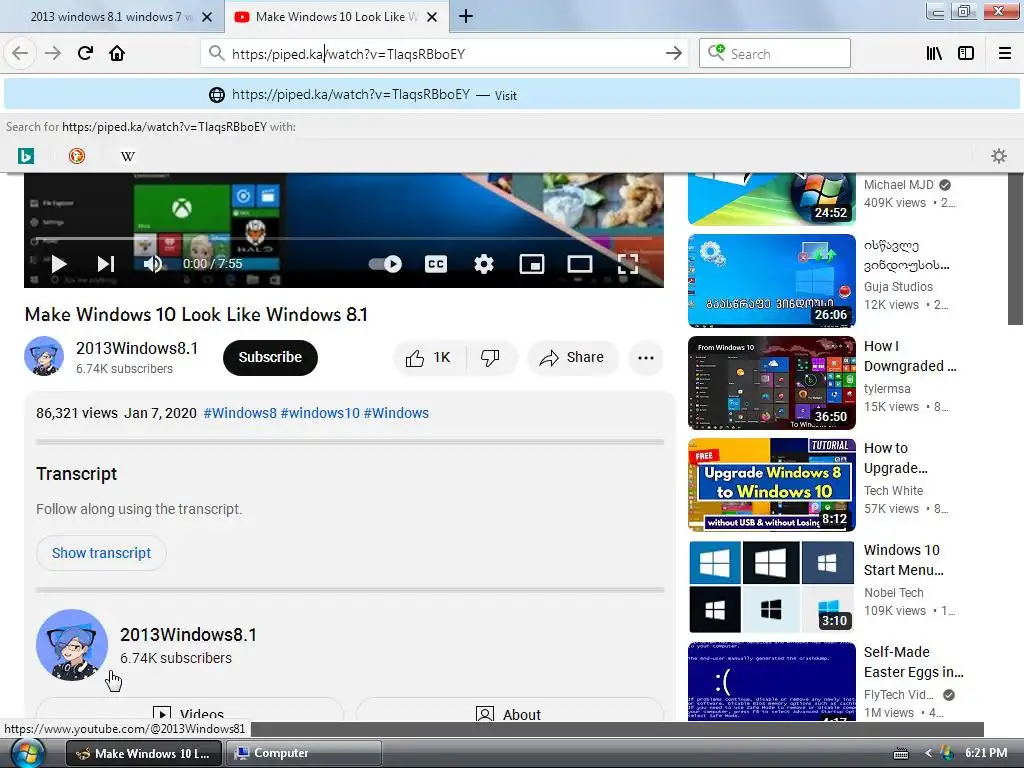Click the taskbar clock 6:21 PM
This screenshot has height=768, width=1024.
[x=986, y=753]
